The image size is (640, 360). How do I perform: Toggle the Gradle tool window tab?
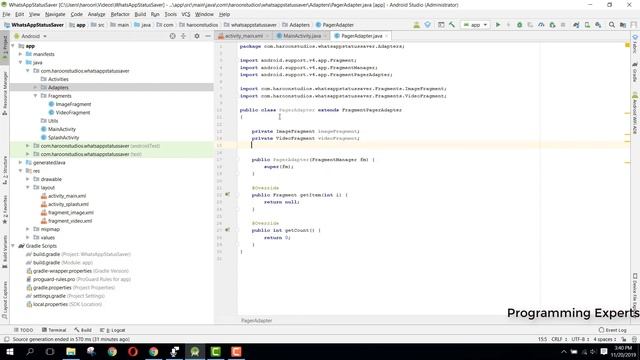(x=635, y=71)
